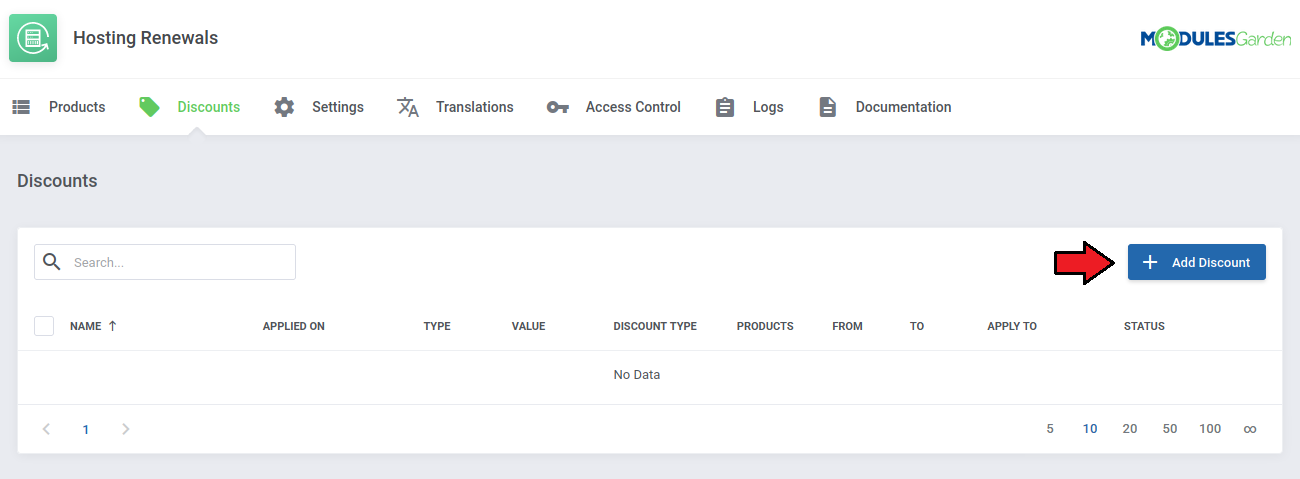This screenshot has width=1300, height=479.
Task: Click the VALUE column header
Action: 528,326
